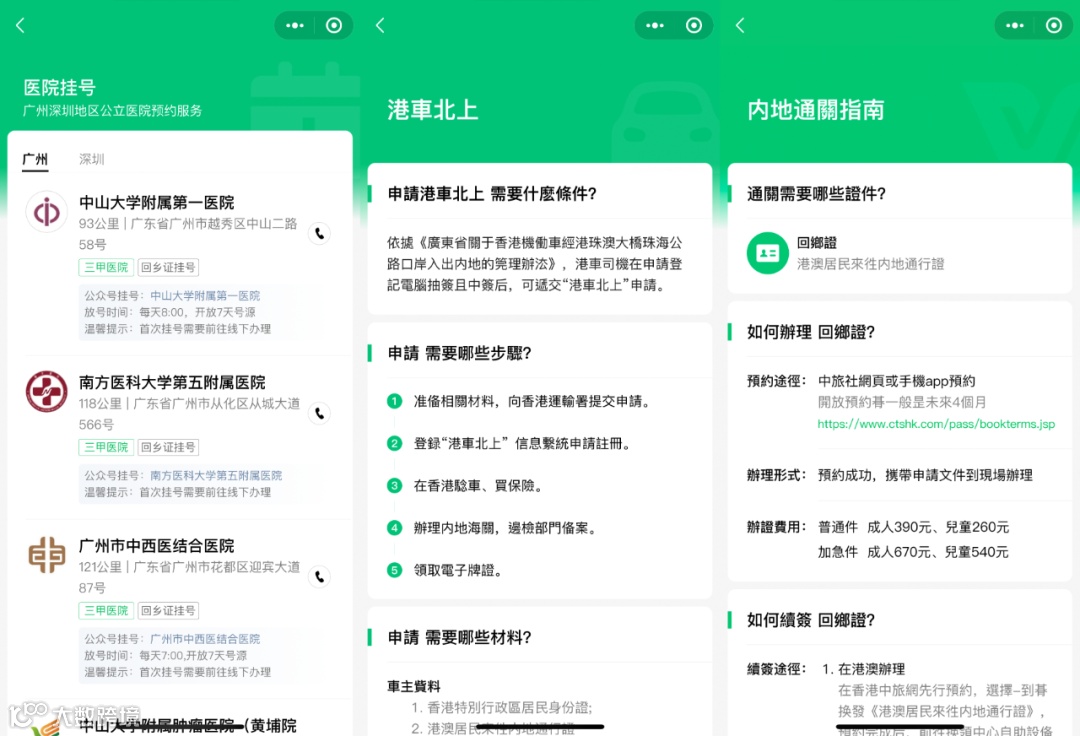Close the 港車北上 mini program via target icon
Screen dimensions: 1080x736
tap(694, 25)
